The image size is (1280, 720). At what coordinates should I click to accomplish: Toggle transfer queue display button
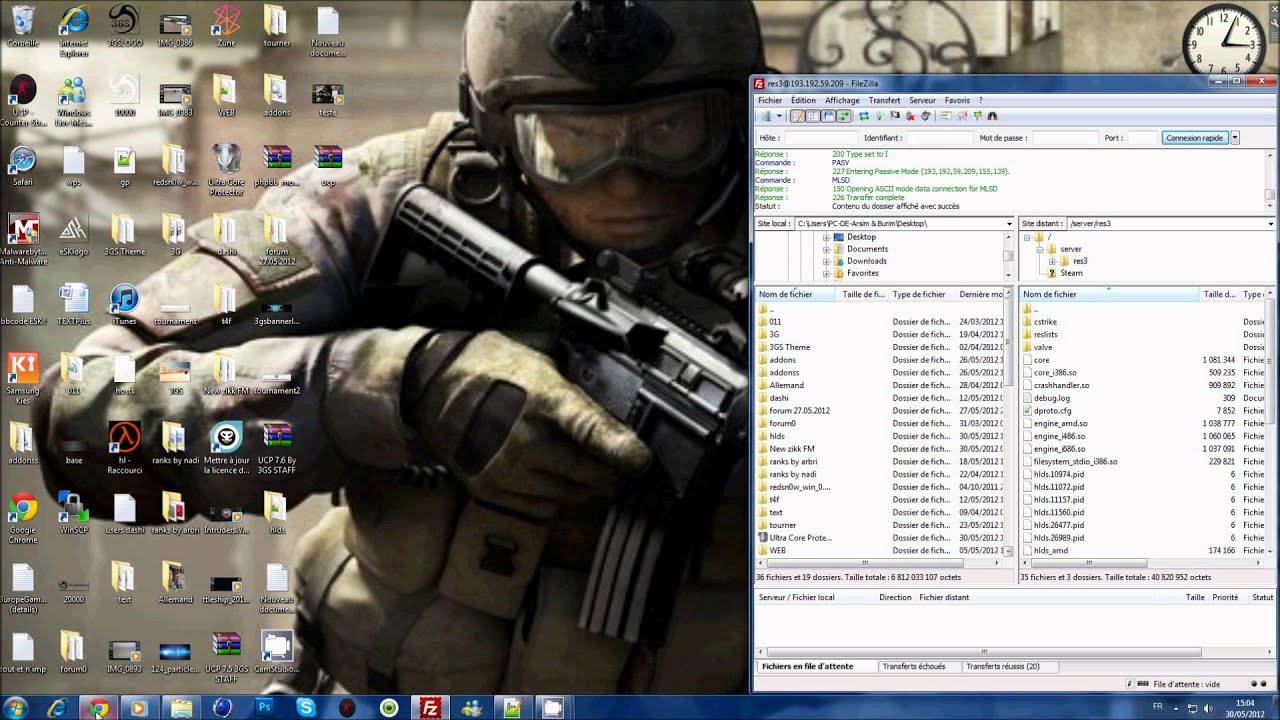[844, 116]
